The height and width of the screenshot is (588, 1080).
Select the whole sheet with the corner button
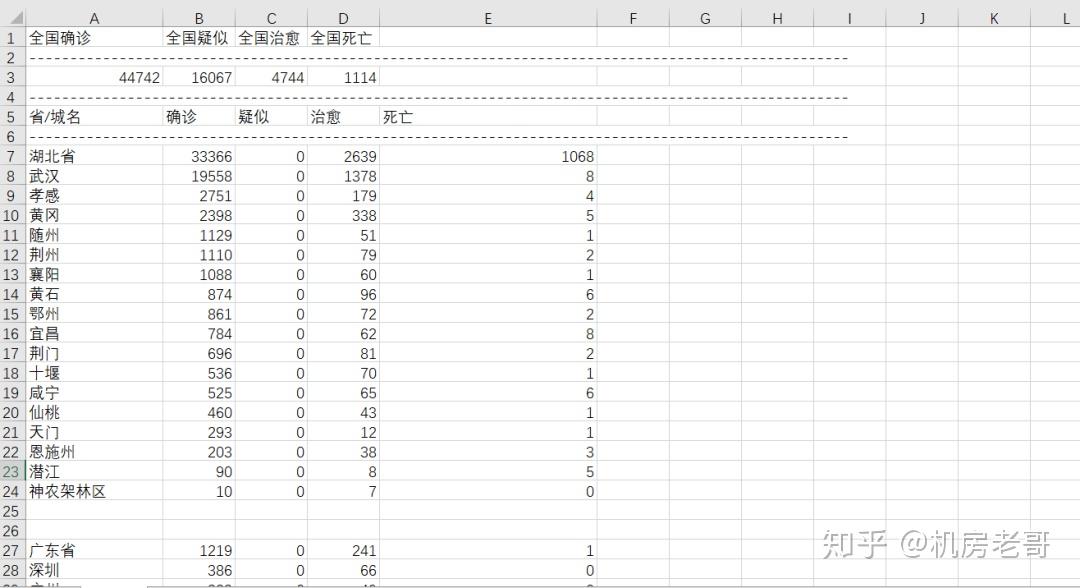point(12,18)
